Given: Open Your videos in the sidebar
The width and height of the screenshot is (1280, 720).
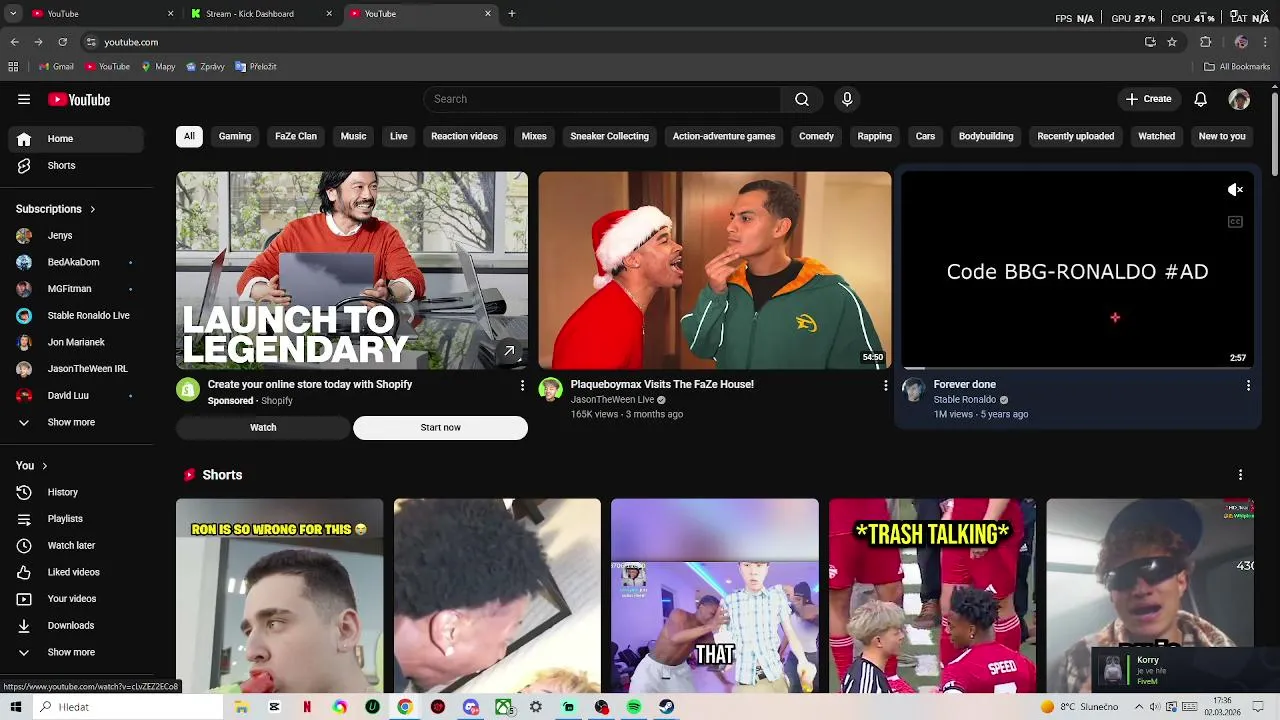Looking at the screenshot, I should [76, 599].
